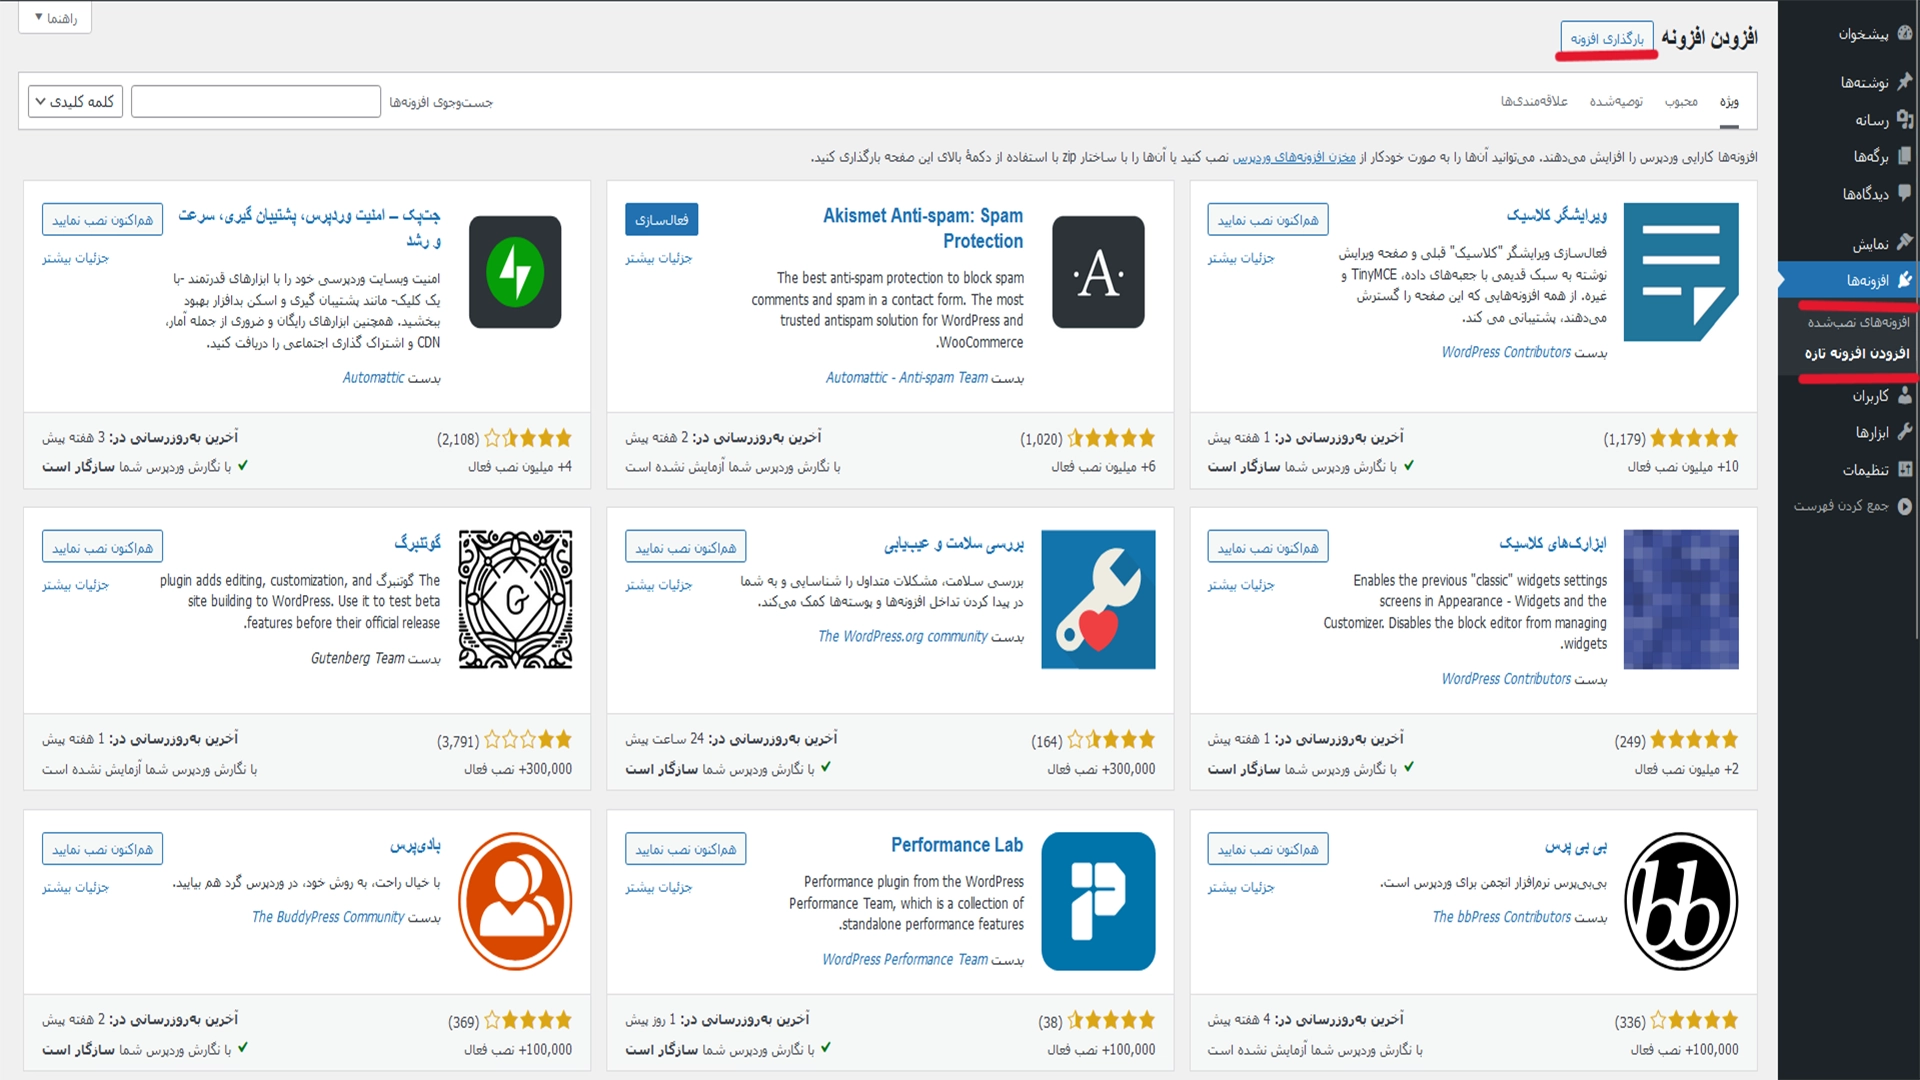Image resolution: width=1920 pixels, height=1080 pixels.
Task: Click the Jetpack plugin icon
Action: click(515, 272)
